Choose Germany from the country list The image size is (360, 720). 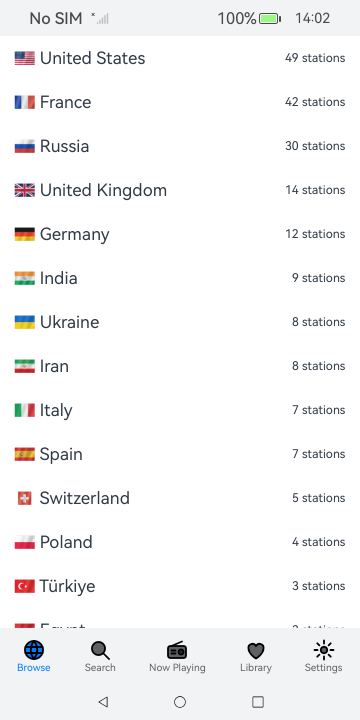(x=180, y=234)
